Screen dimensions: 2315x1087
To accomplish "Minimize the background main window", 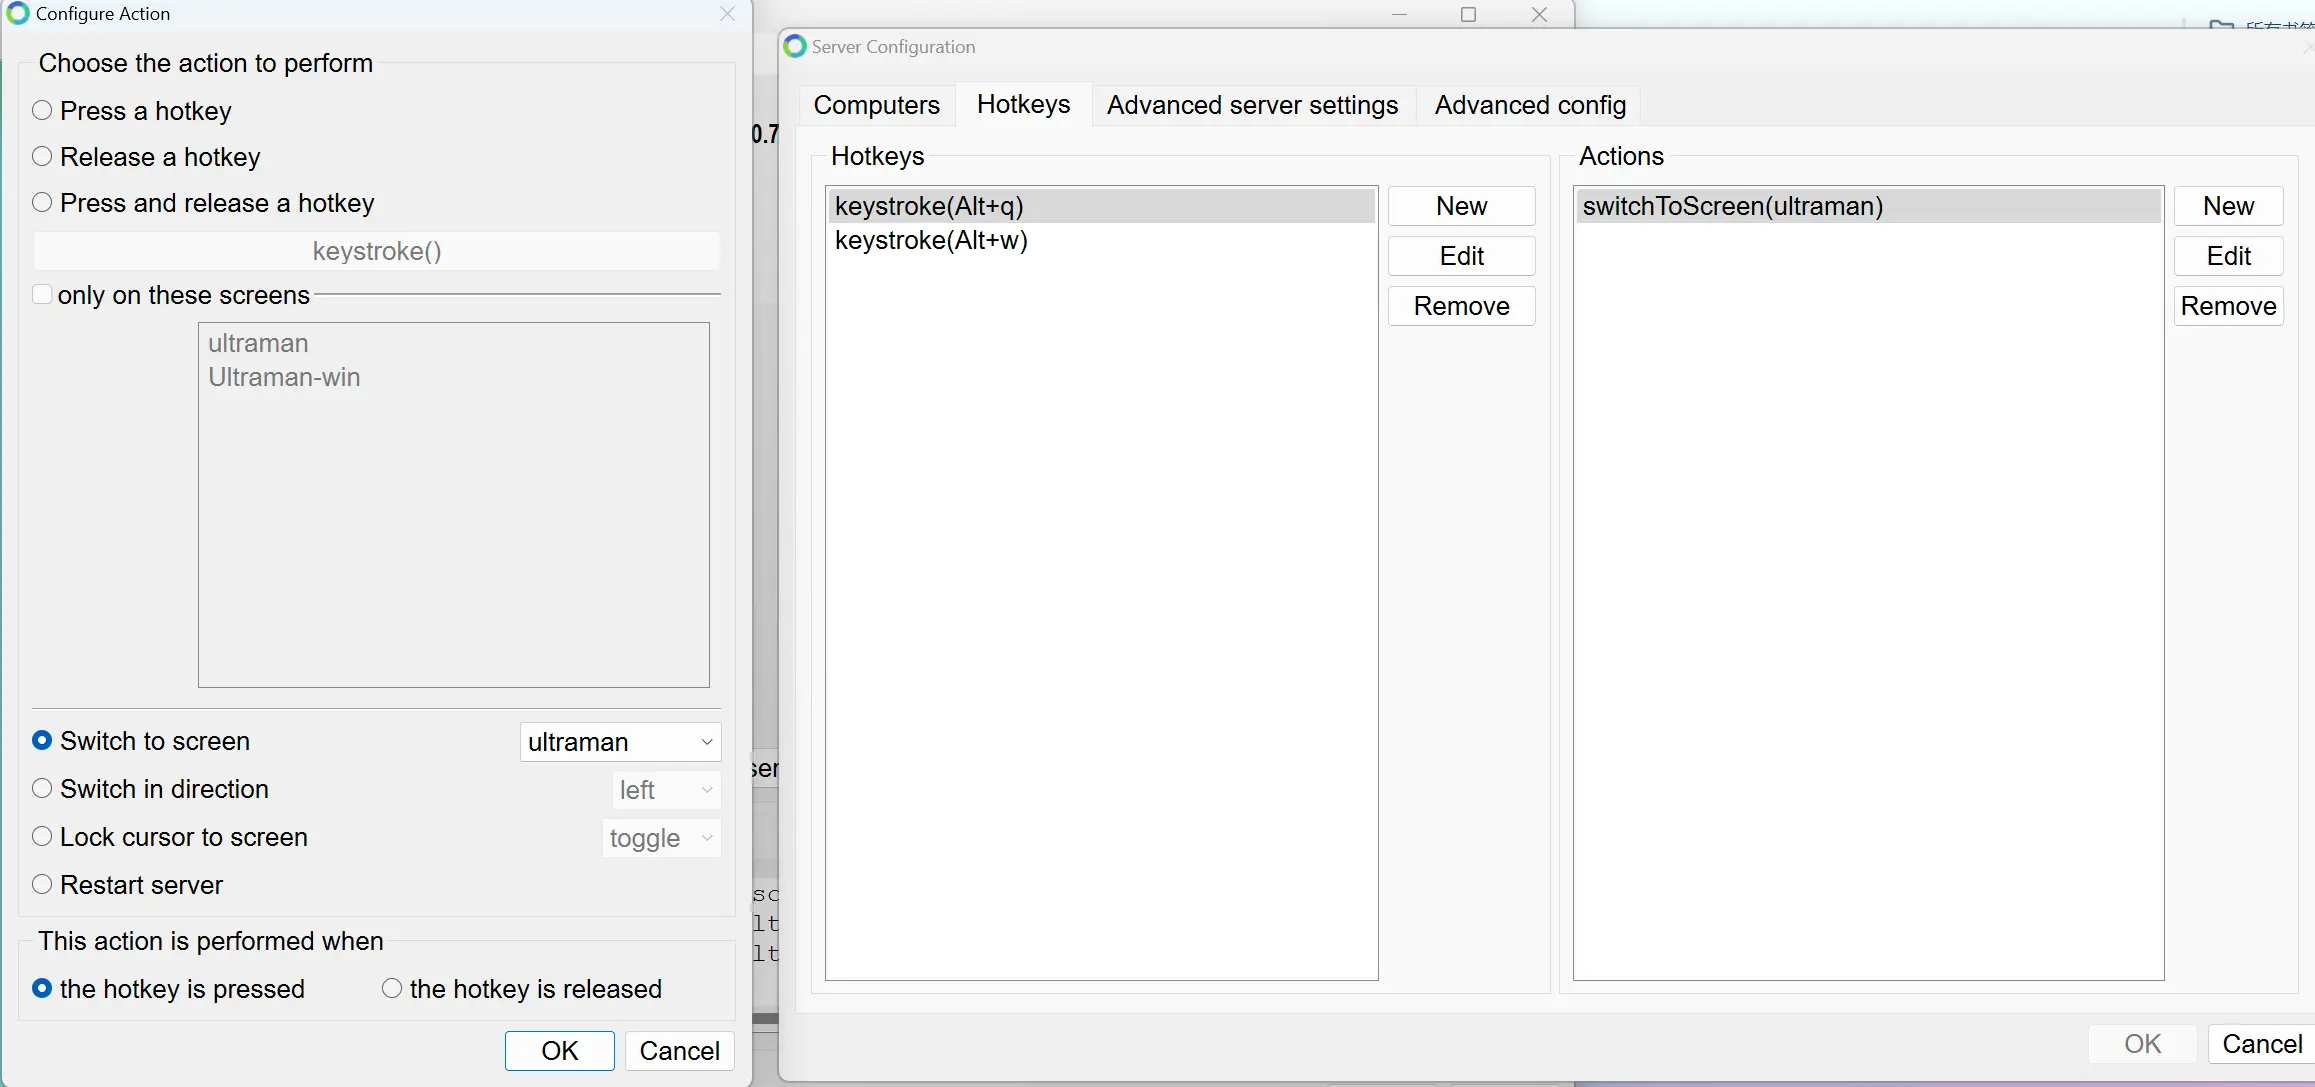I will click(1399, 14).
